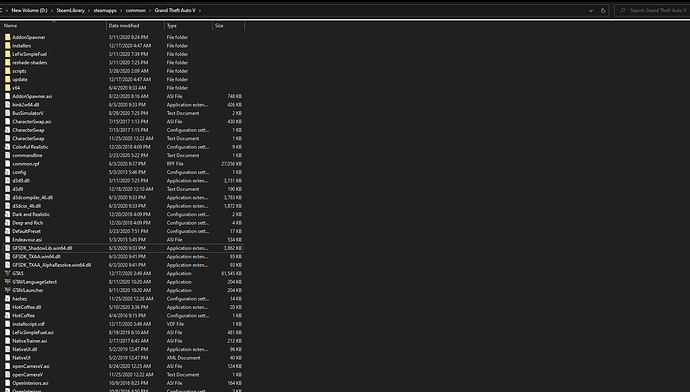Click the Colorful Realistic config file icon
690x392 pixels.
click(x=7, y=147)
